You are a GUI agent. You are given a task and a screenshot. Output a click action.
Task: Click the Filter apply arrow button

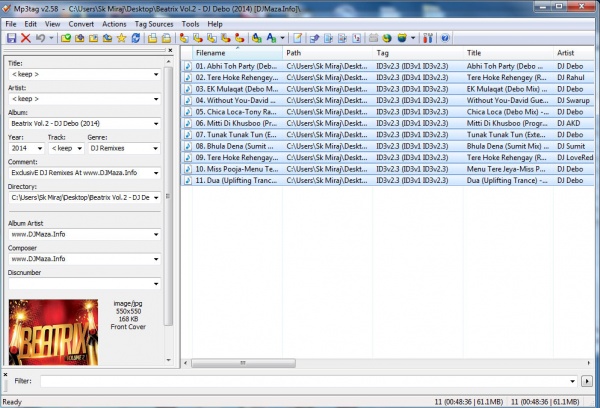point(587,381)
